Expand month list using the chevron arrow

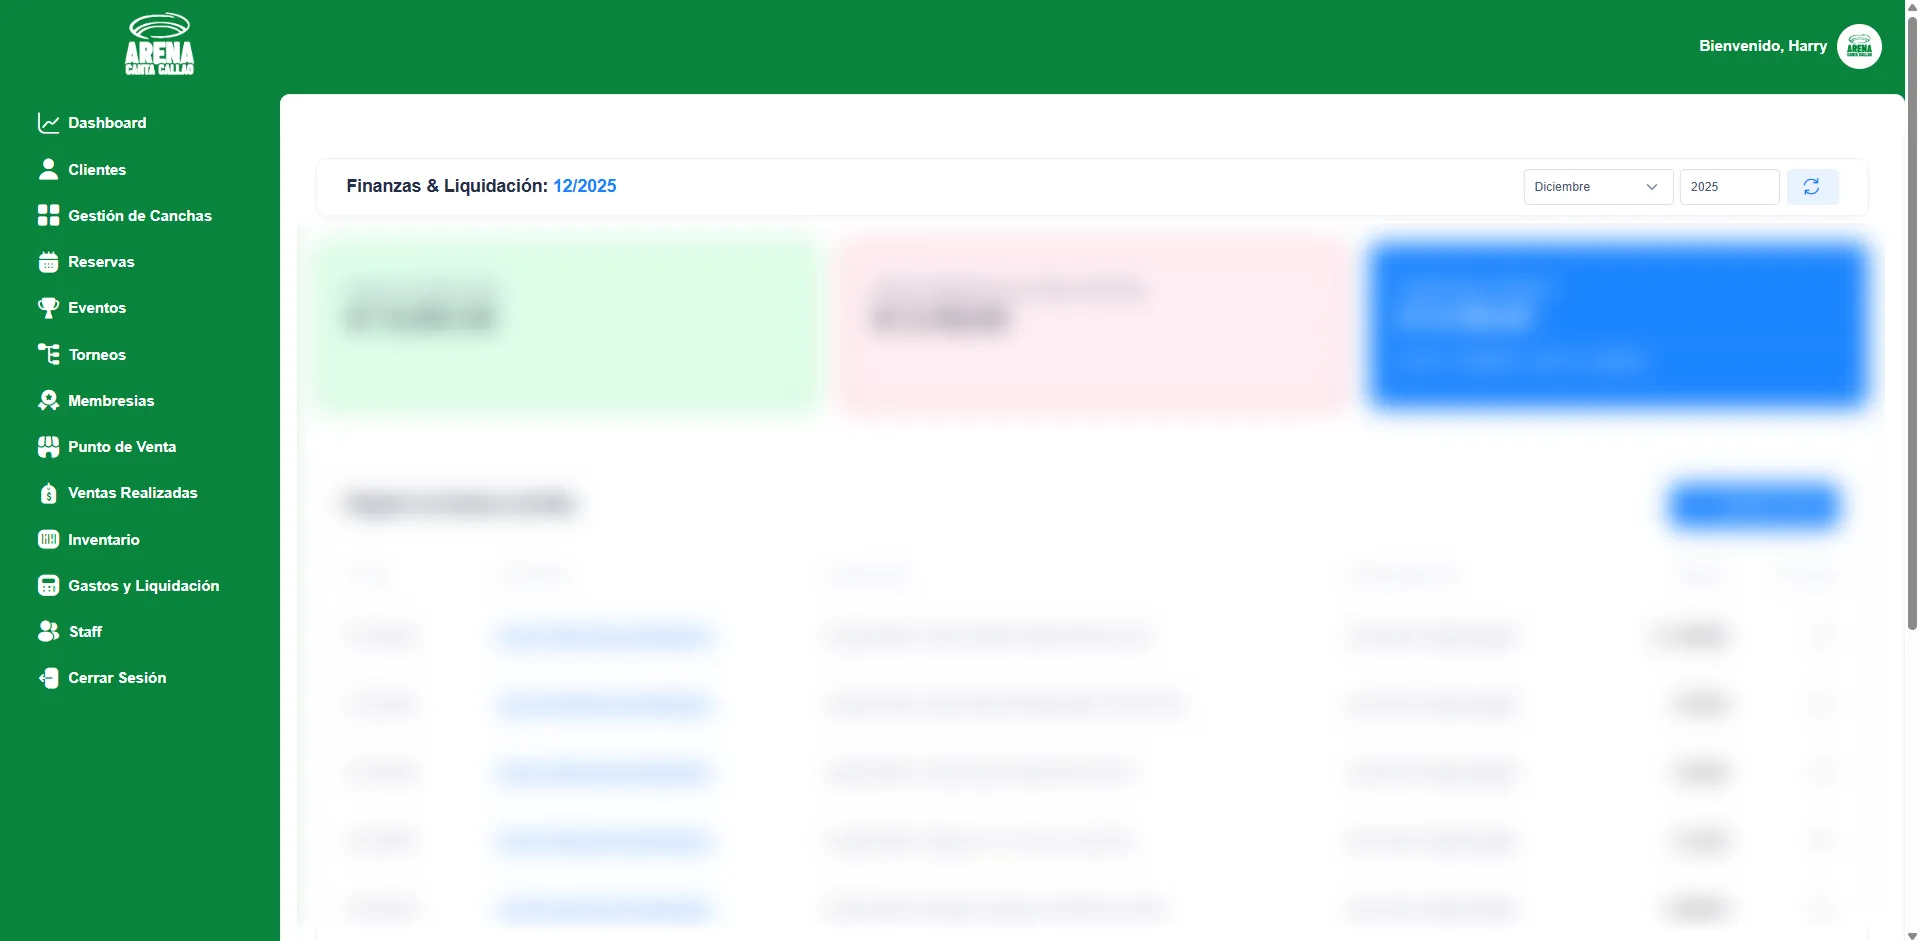pyautogui.click(x=1651, y=187)
